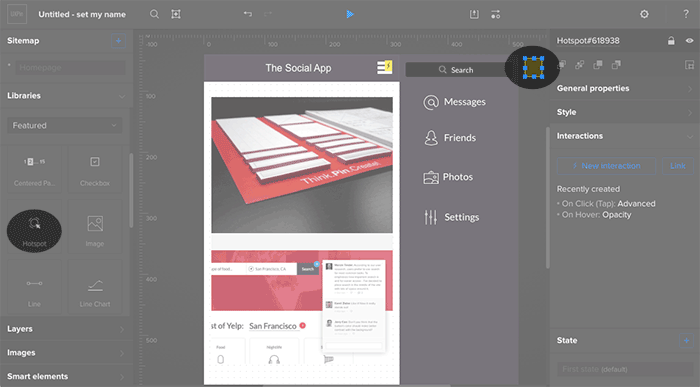Click the project name Untitled - set my name

(x=82, y=14)
